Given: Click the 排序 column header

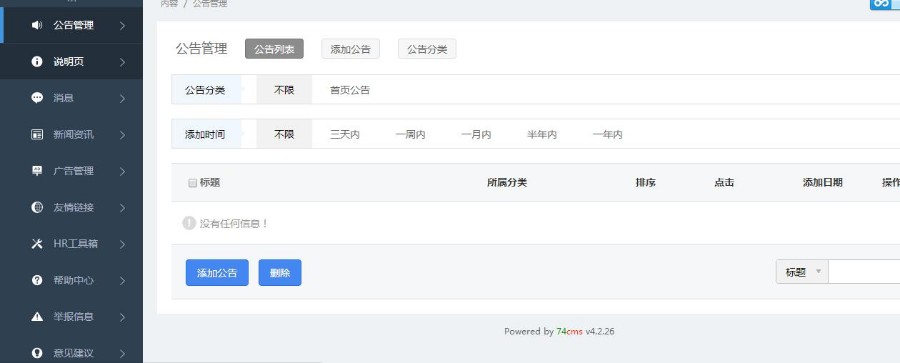Looking at the screenshot, I should (x=646, y=183).
